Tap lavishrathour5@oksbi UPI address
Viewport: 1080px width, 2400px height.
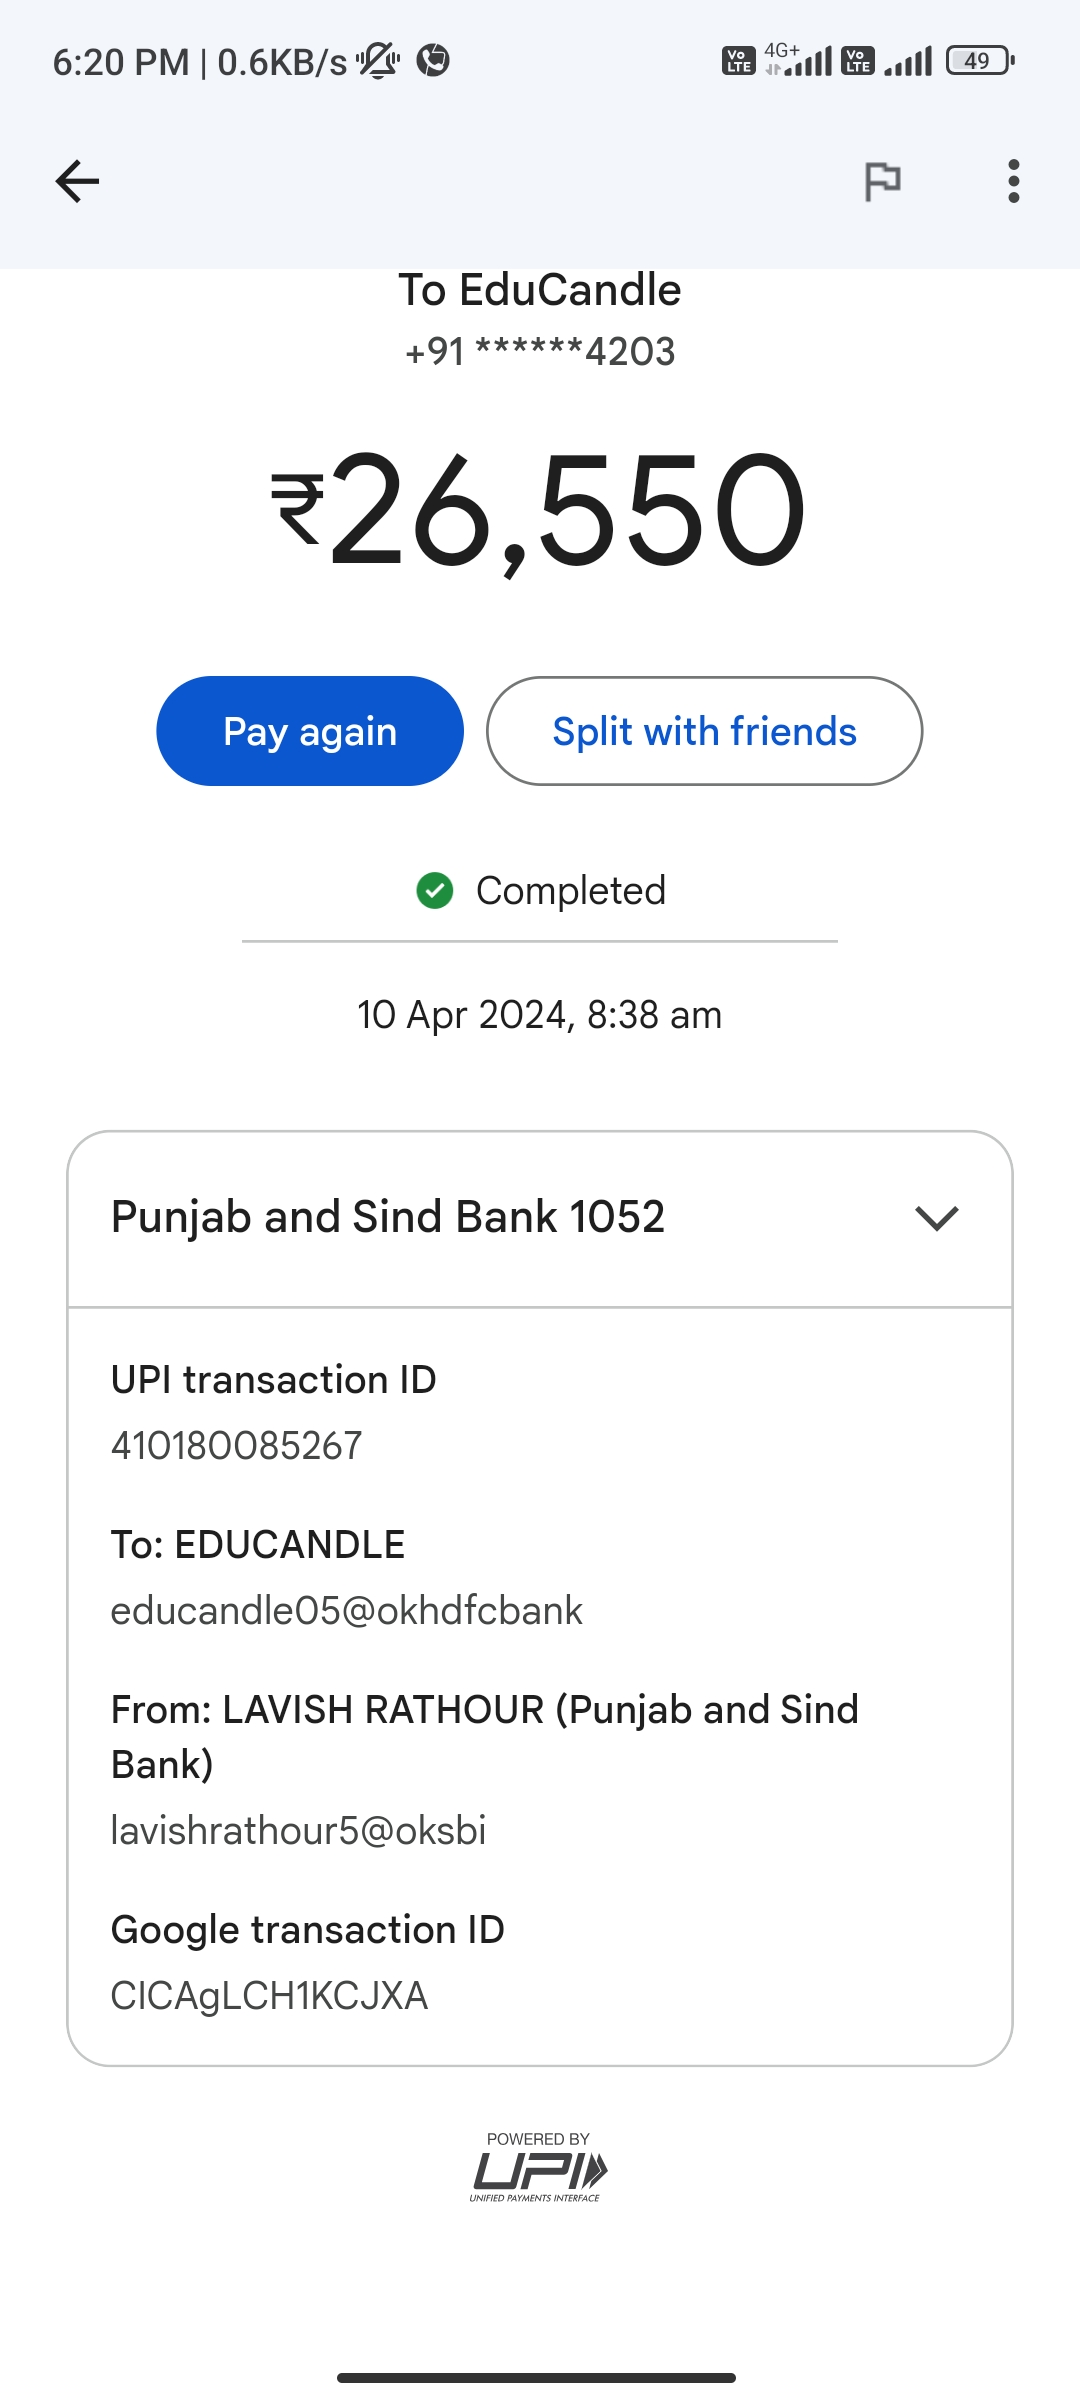tap(298, 1831)
